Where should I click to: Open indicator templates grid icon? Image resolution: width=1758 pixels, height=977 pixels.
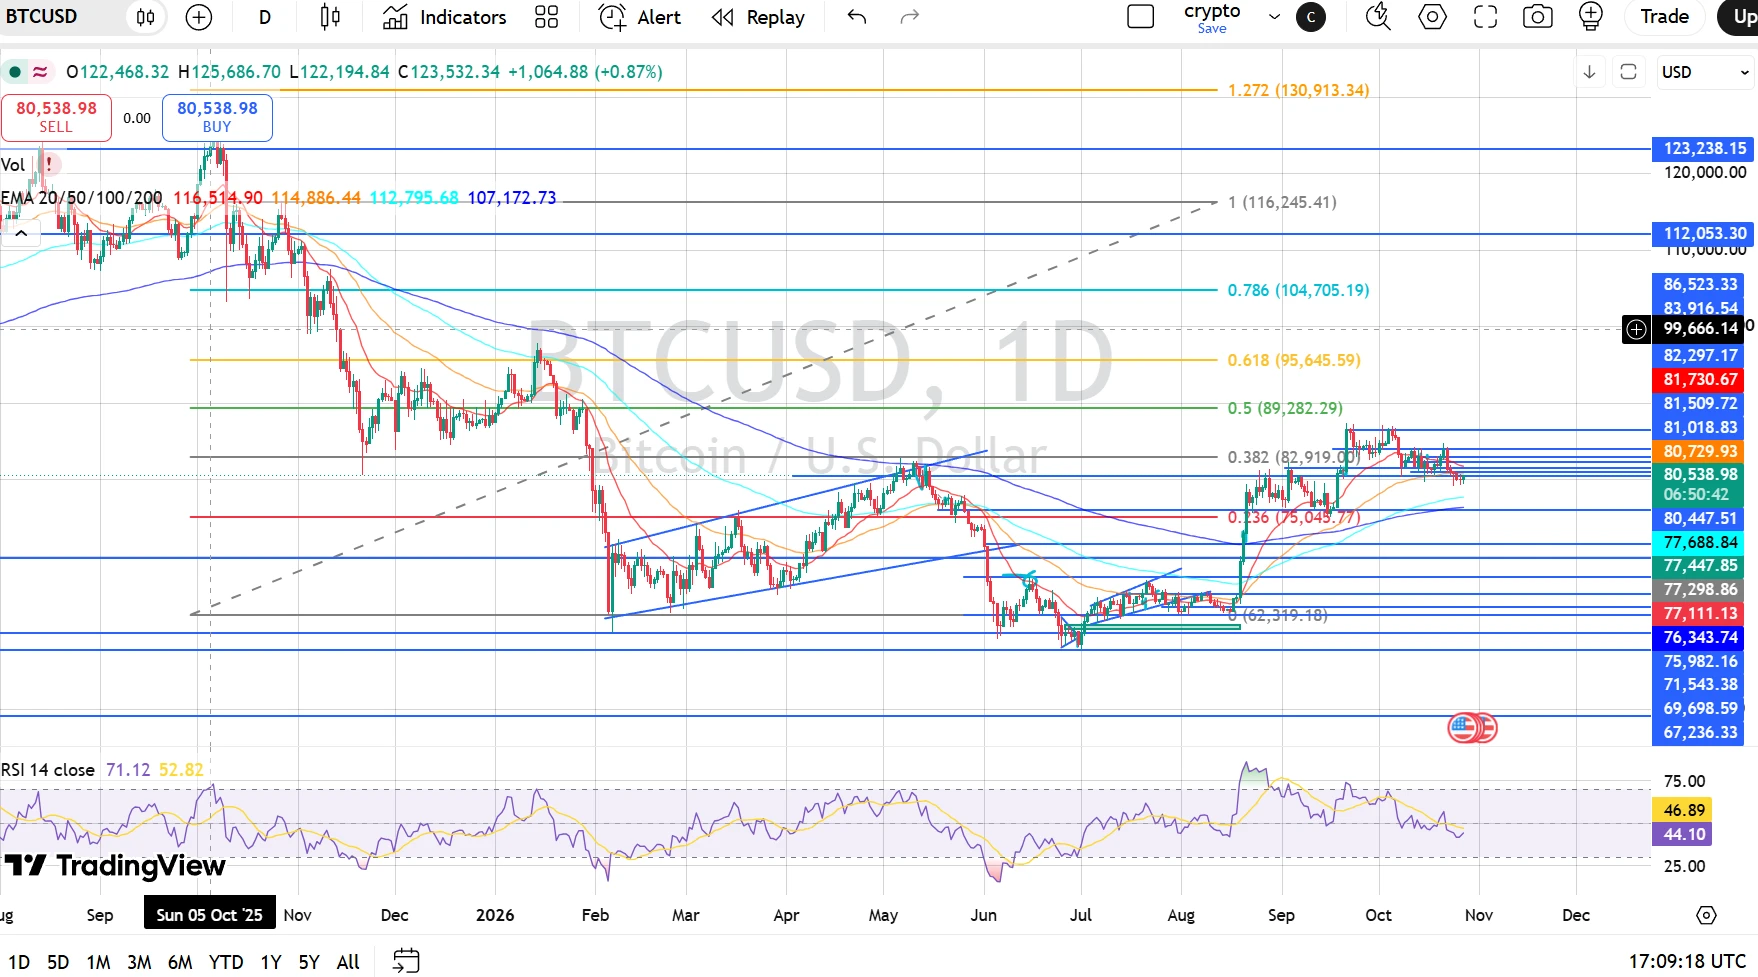point(547,17)
